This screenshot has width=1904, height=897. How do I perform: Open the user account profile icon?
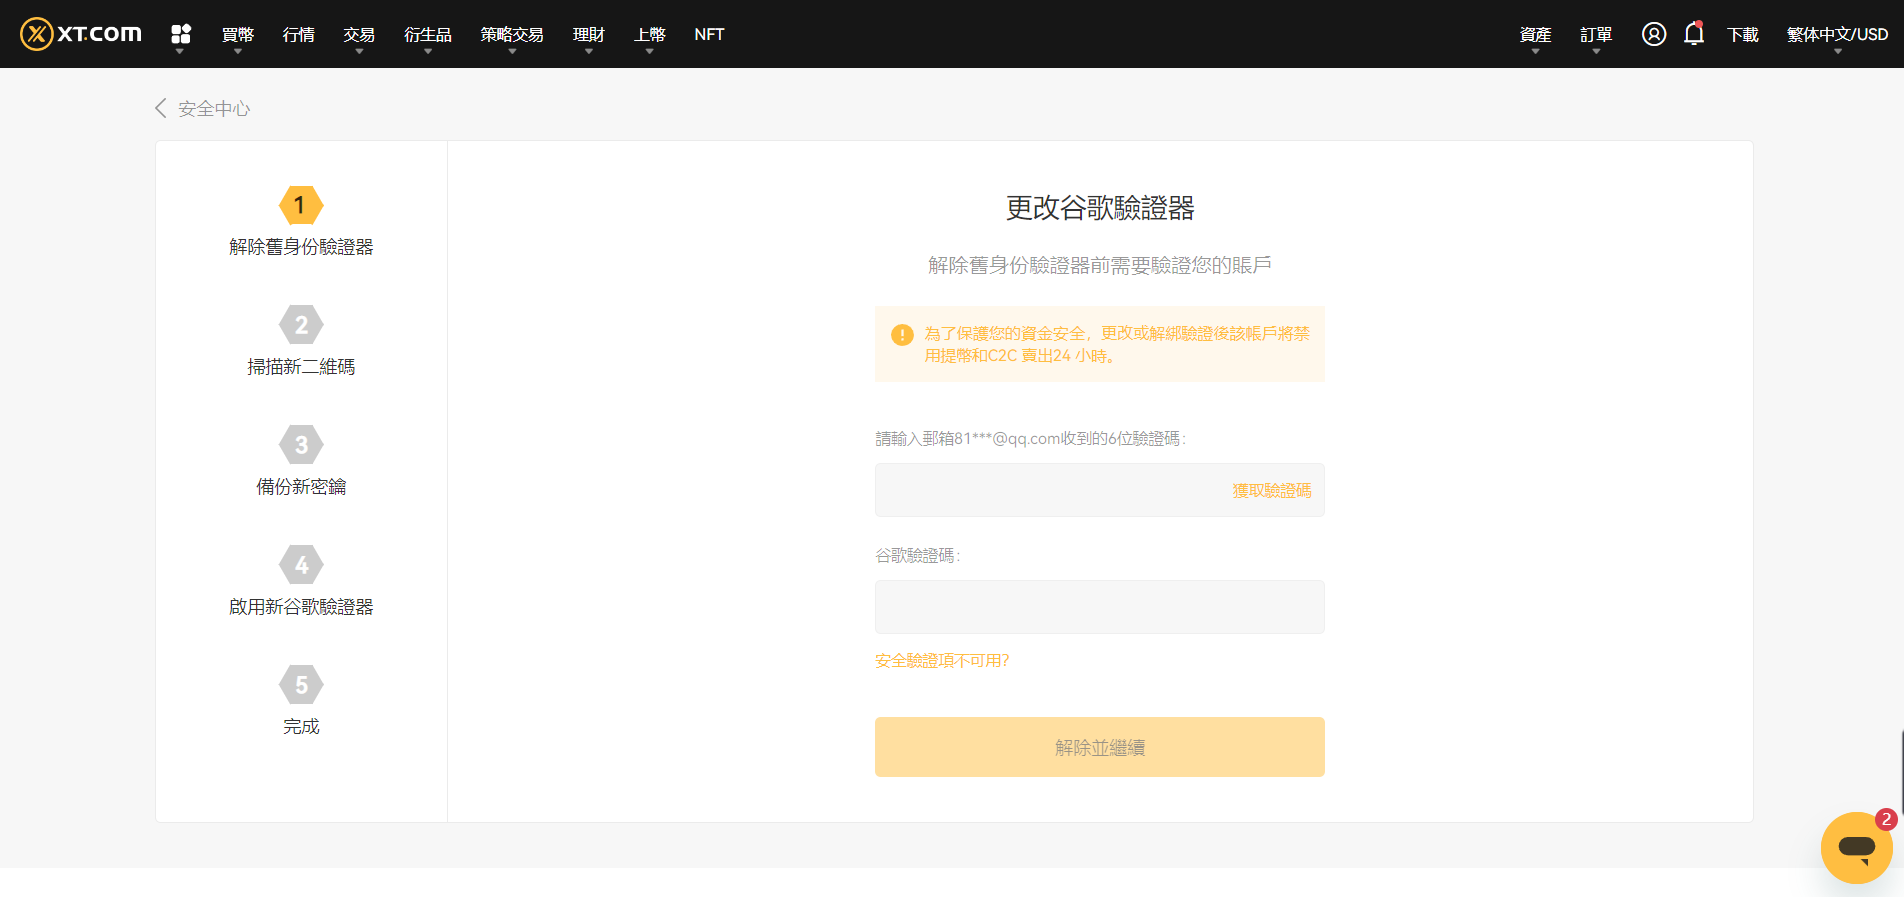point(1654,34)
